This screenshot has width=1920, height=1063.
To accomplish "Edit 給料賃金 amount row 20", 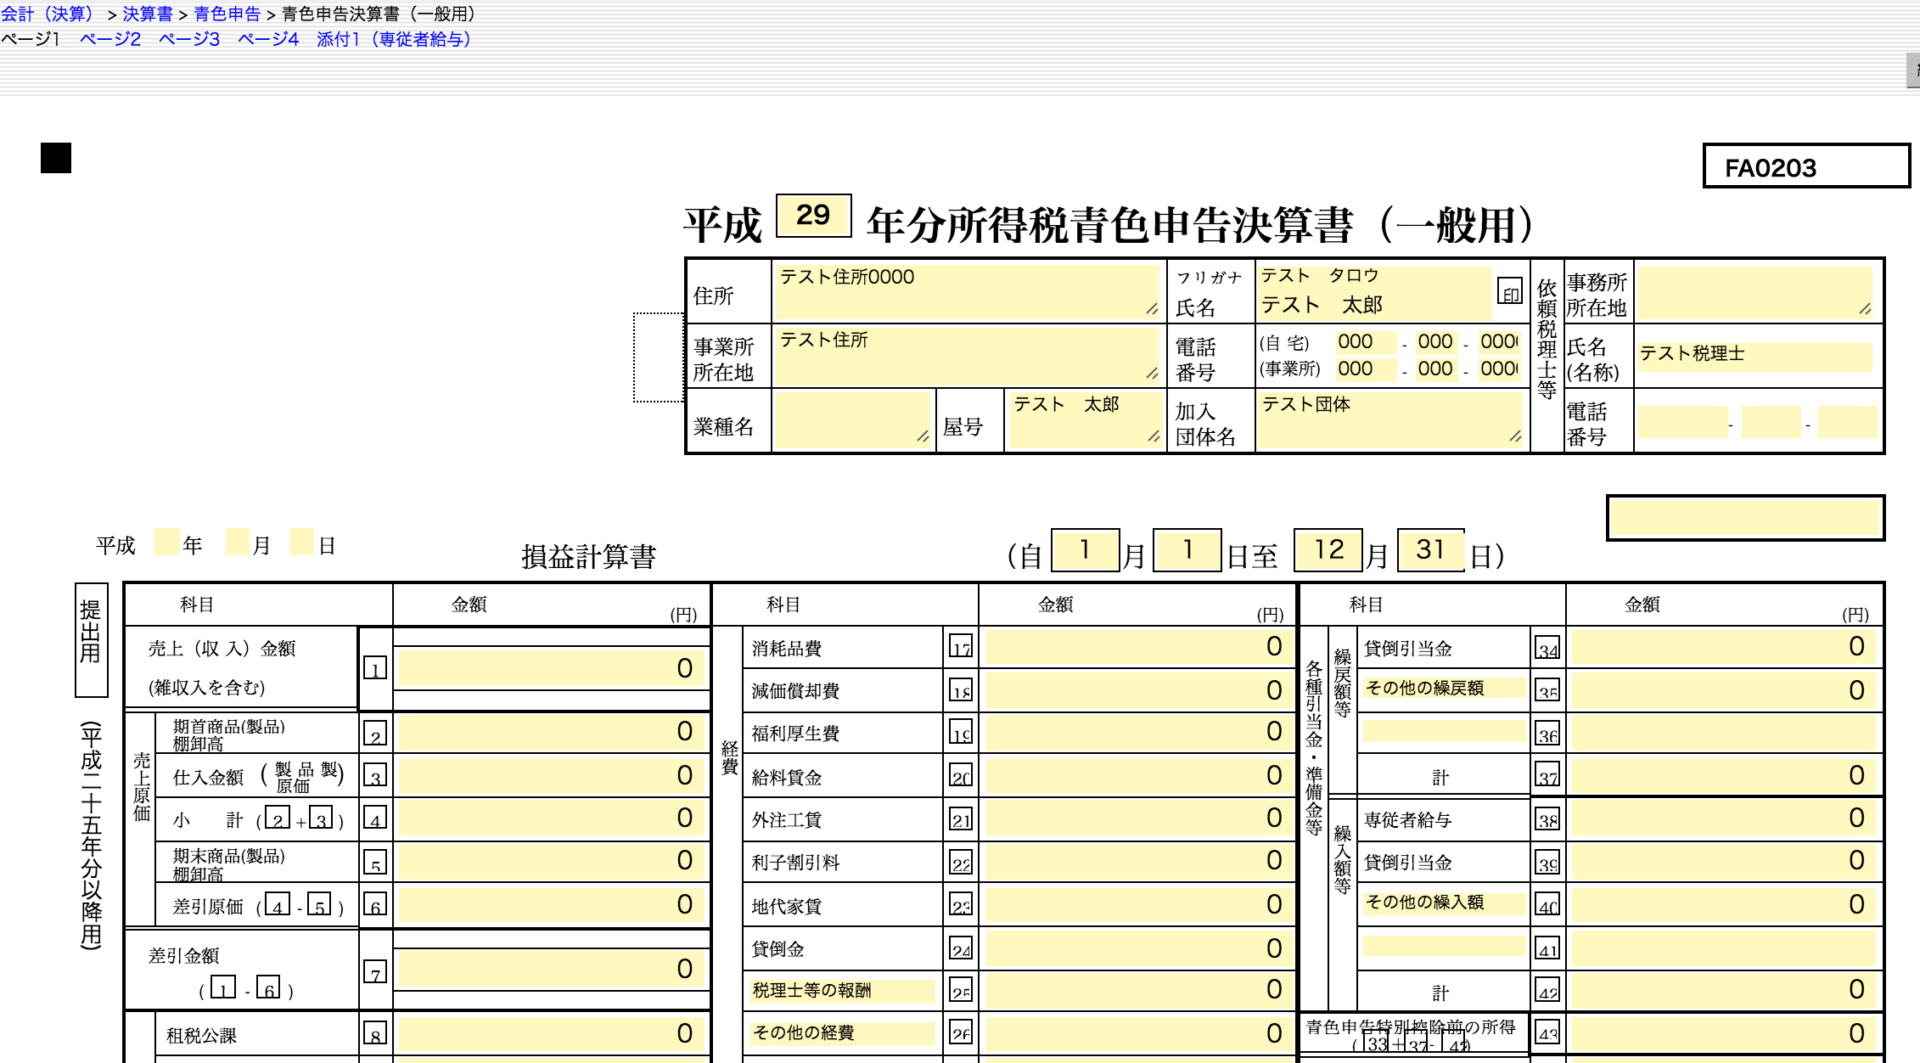I will click(x=1138, y=776).
